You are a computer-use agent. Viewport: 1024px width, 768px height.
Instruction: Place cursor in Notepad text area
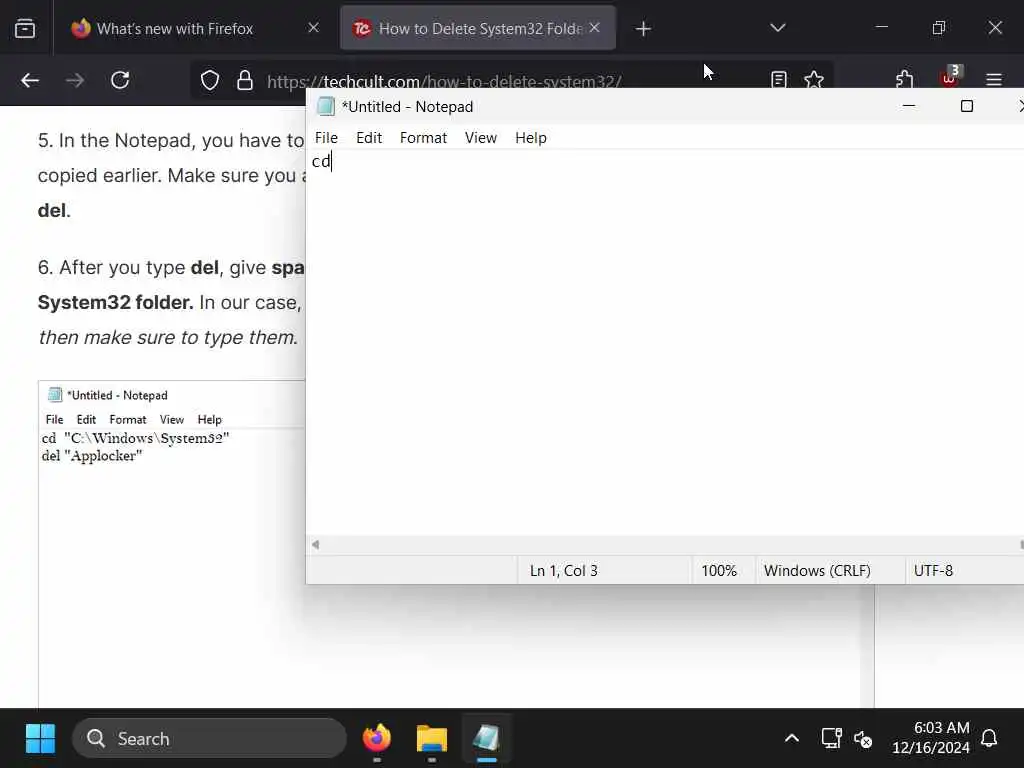tap(665, 343)
